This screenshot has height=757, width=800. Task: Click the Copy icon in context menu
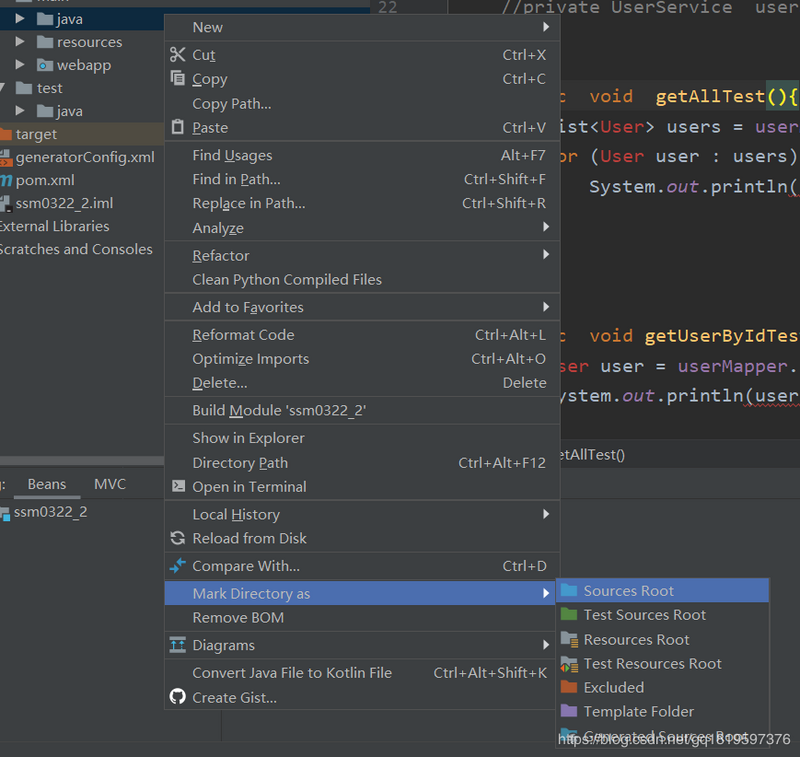point(178,79)
